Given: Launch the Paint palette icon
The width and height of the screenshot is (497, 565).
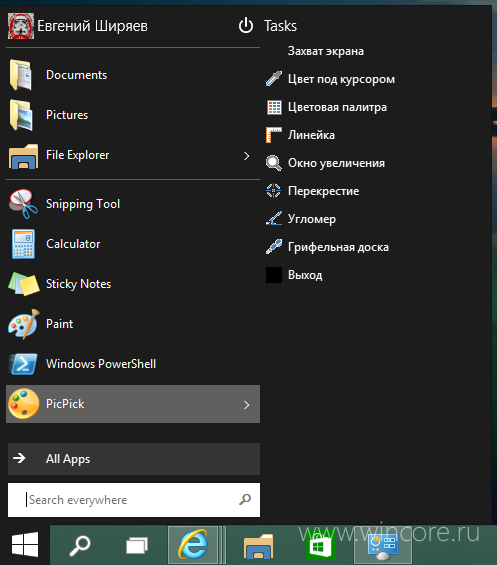Looking at the screenshot, I should click(x=24, y=324).
